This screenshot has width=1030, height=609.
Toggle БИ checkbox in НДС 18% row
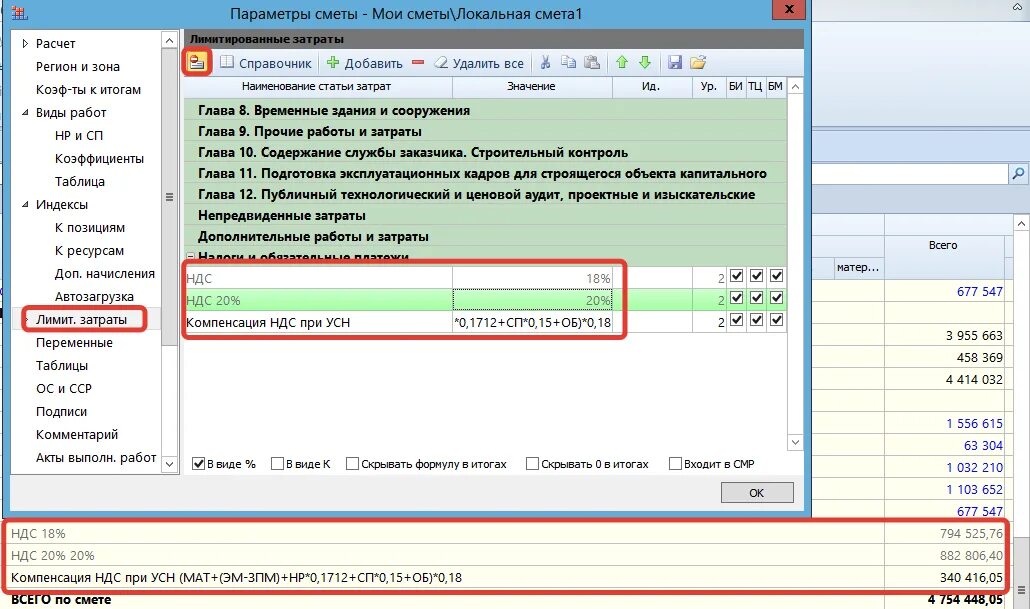pos(736,276)
